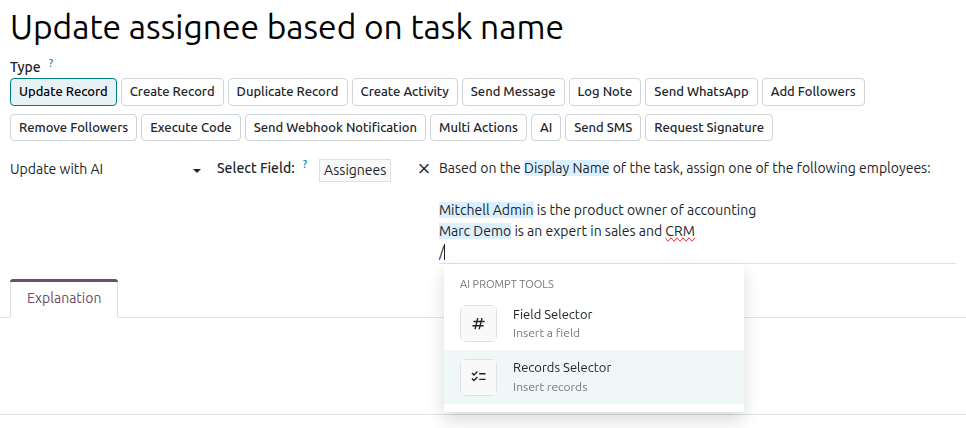This screenshot has height=428, width=966.
Task: Click the Assignees field selector
Action: tap(355, 170)
